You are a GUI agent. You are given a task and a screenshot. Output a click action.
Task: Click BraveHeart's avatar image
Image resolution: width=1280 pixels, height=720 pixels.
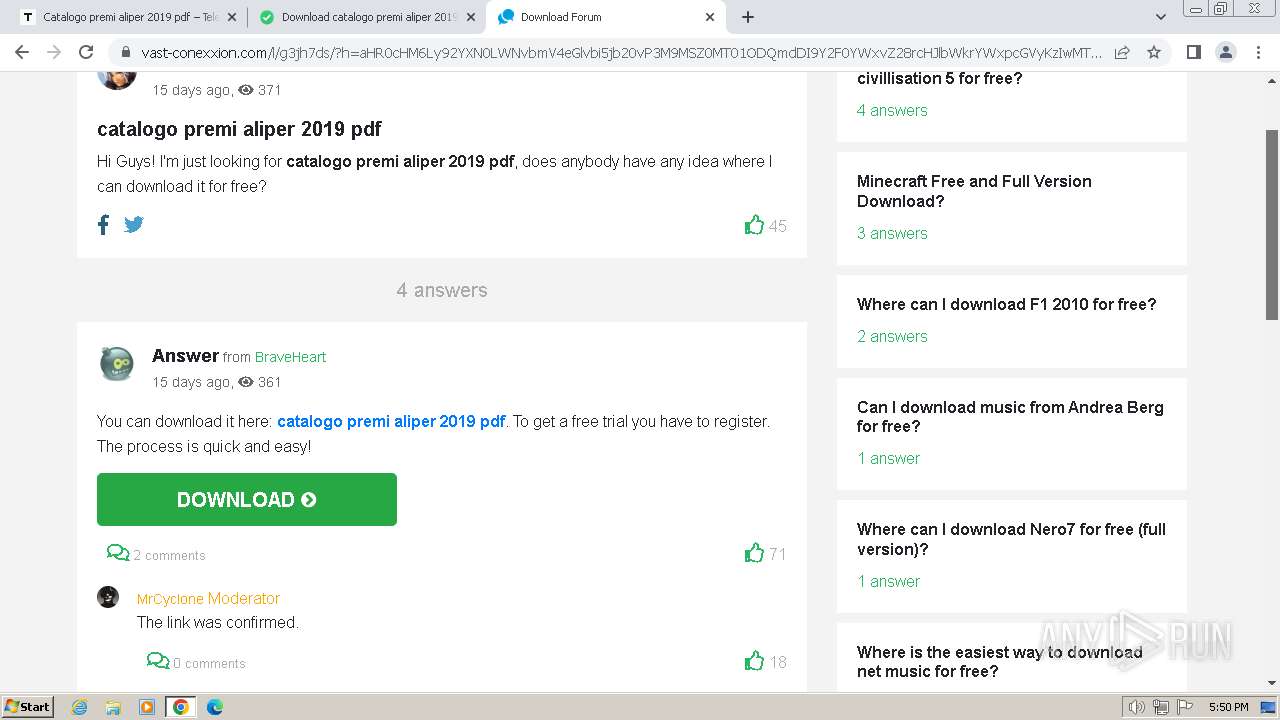pos(117,365)
